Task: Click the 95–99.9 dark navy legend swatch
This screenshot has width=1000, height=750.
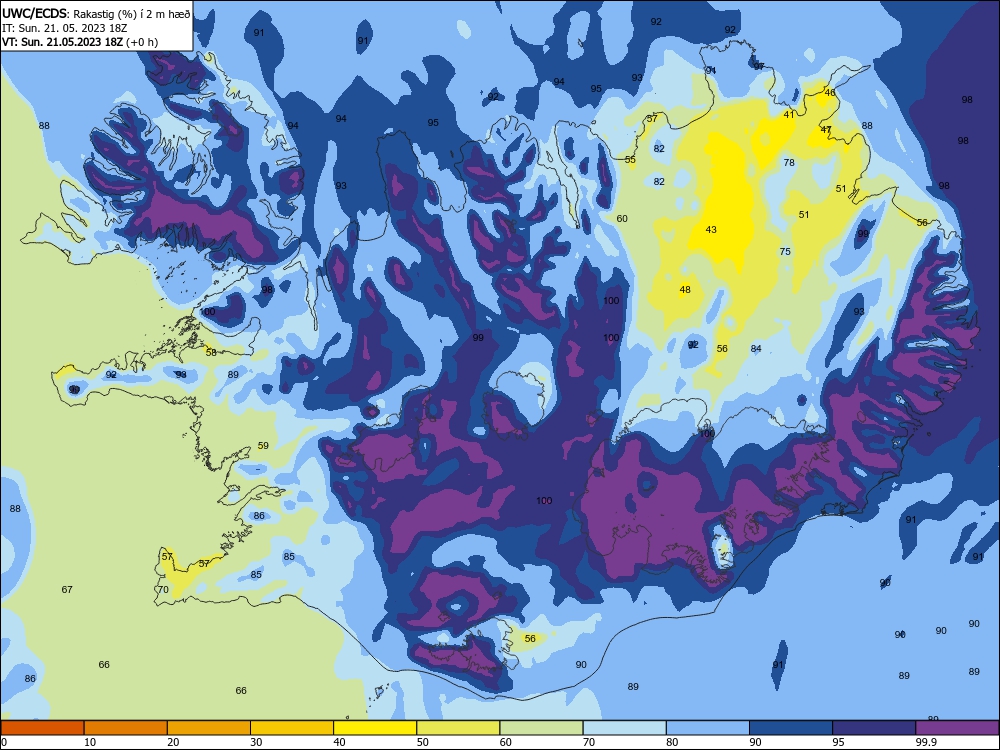Action: pos(874,728)
